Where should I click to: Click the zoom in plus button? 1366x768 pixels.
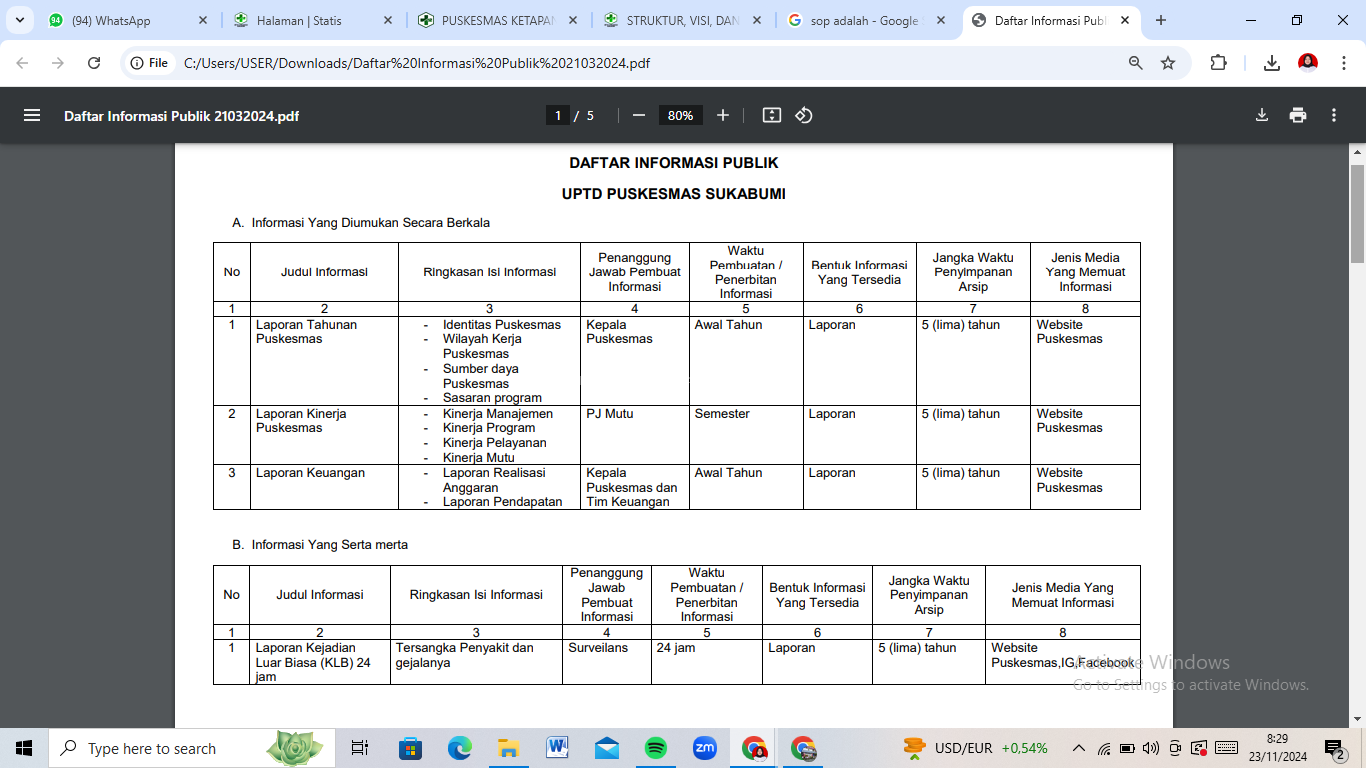[723, 115]
